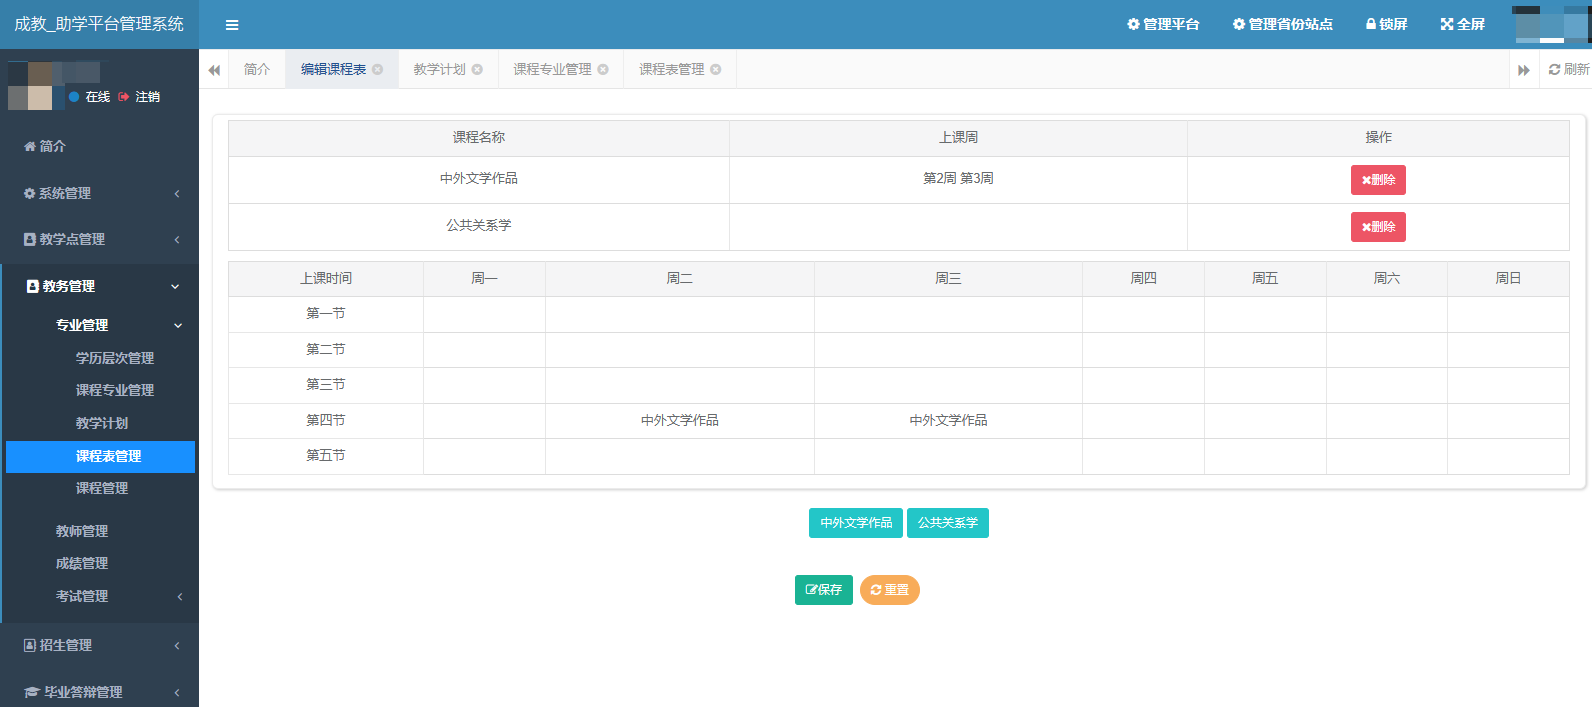Expand the 系统管理 sidebar menu

point(100,193)
